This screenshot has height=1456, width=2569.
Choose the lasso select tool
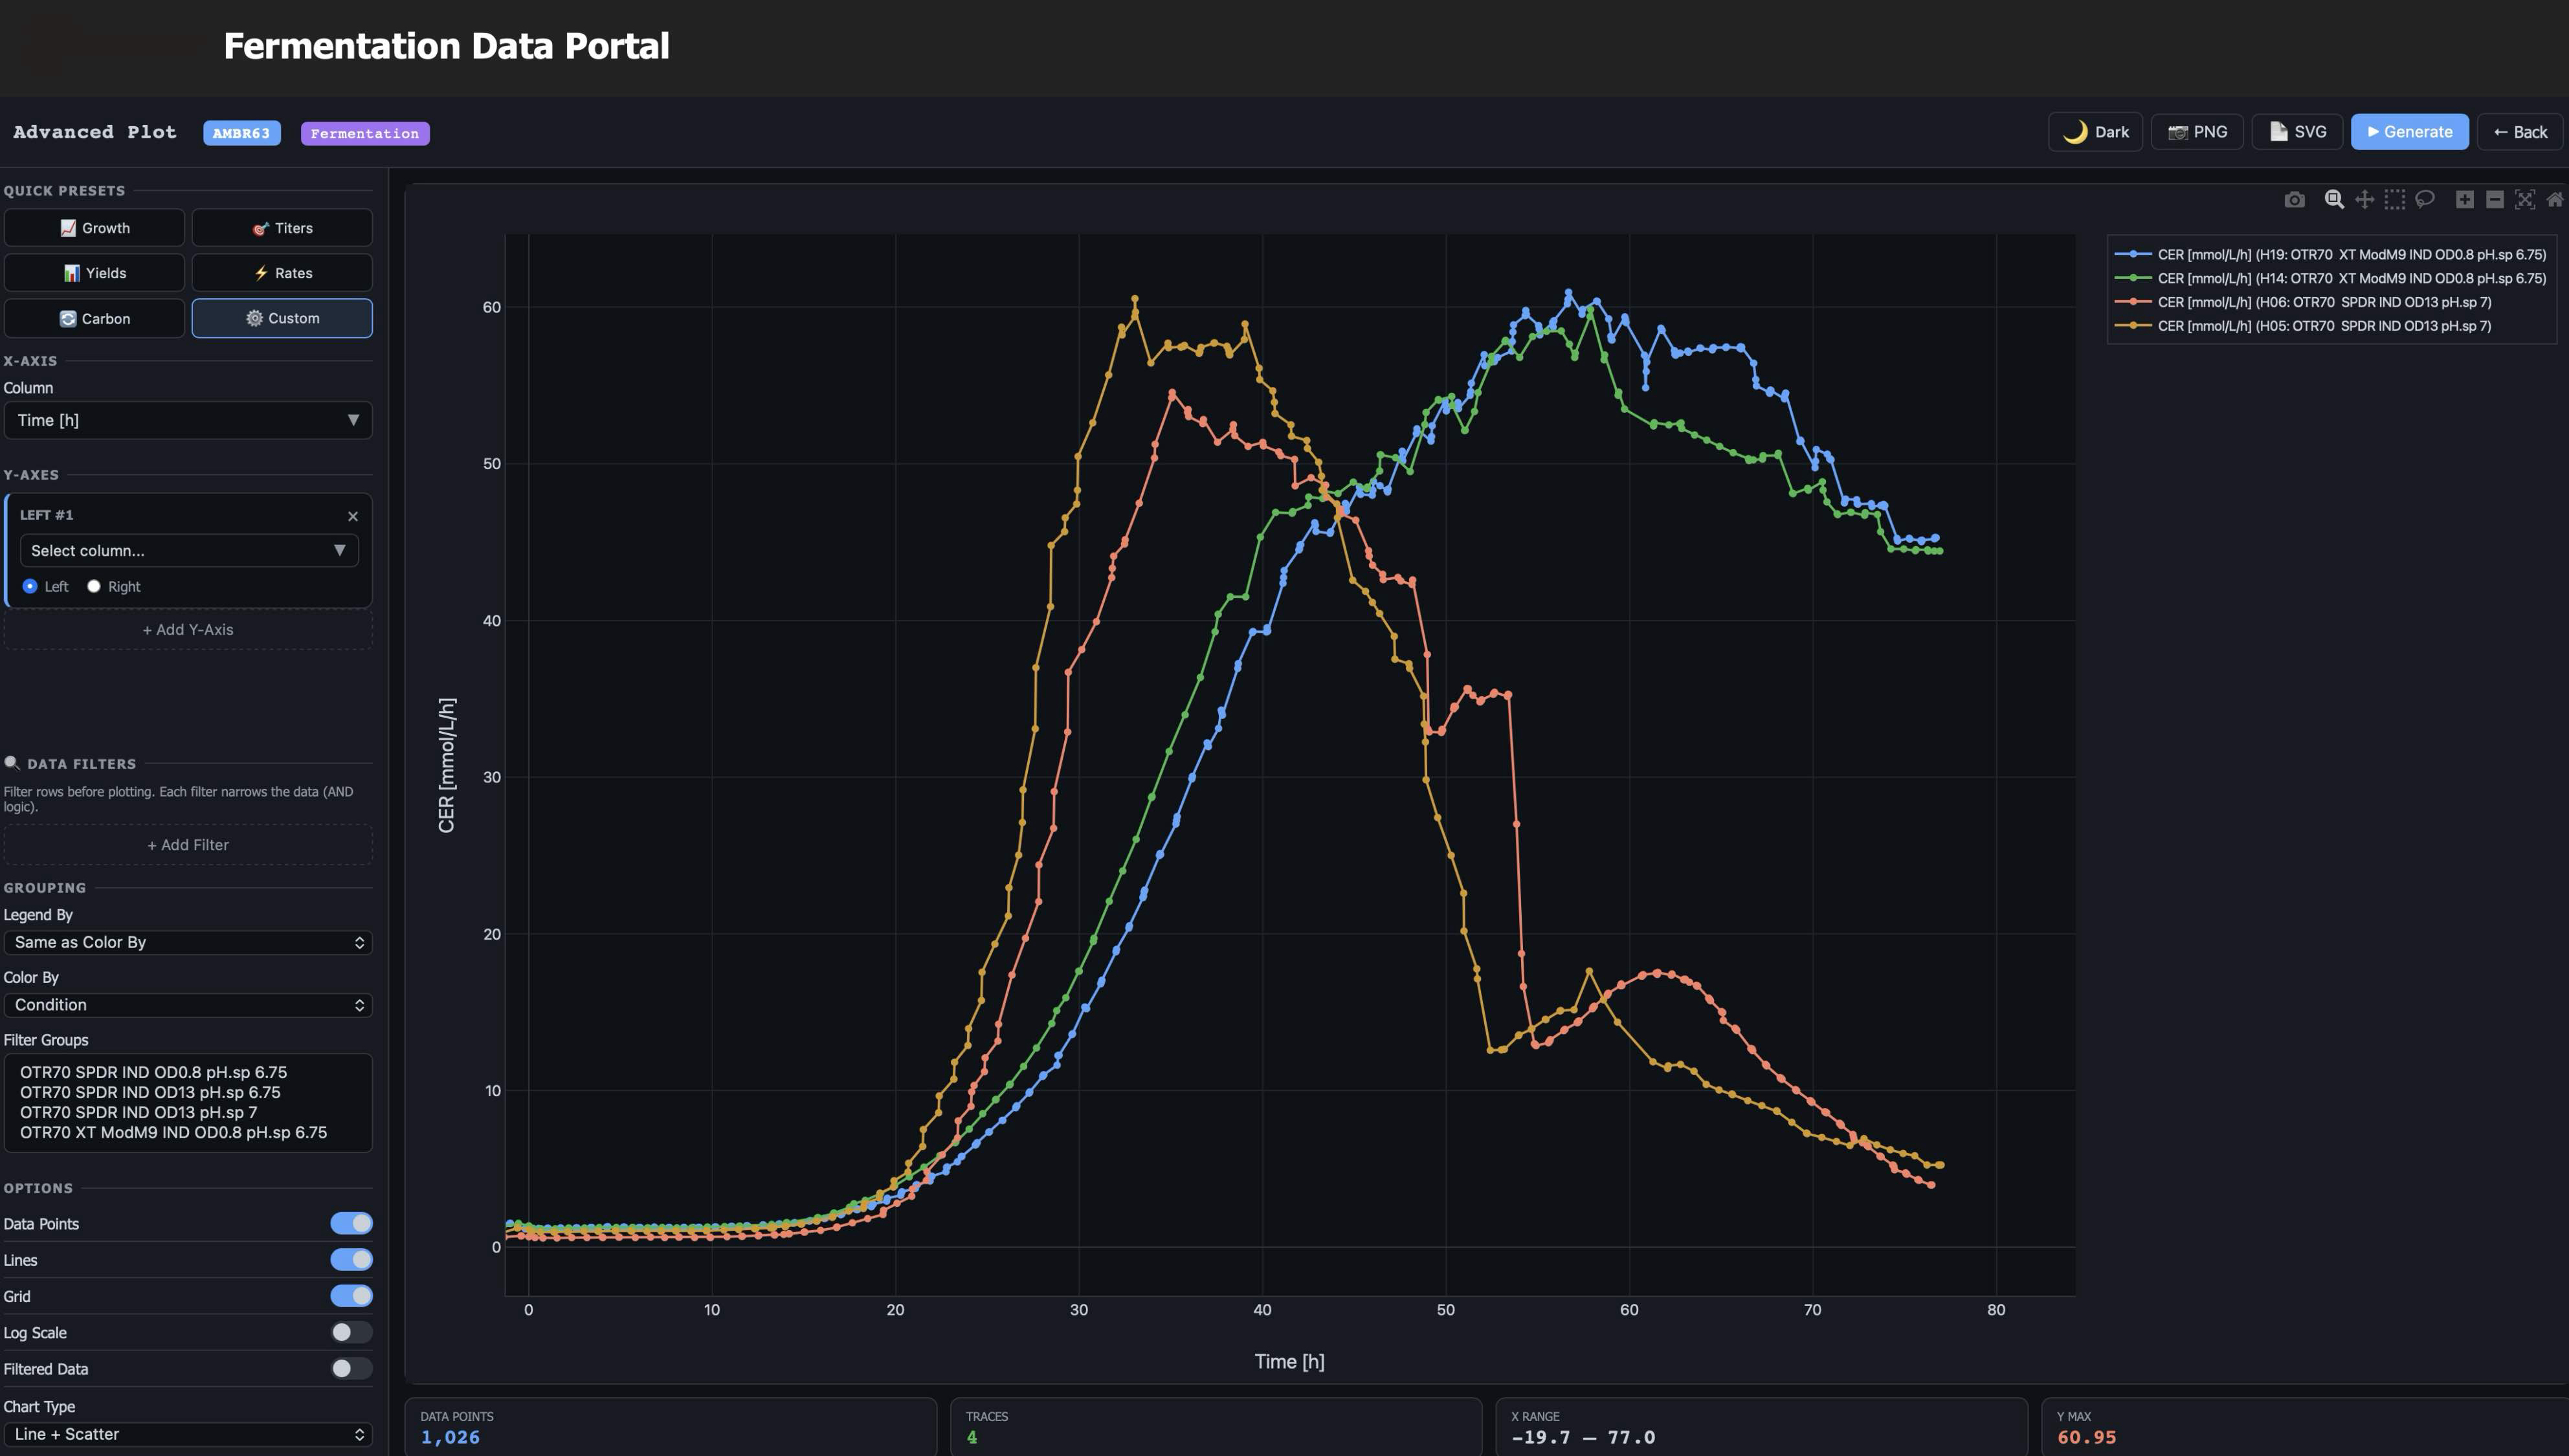point(2424,200)
